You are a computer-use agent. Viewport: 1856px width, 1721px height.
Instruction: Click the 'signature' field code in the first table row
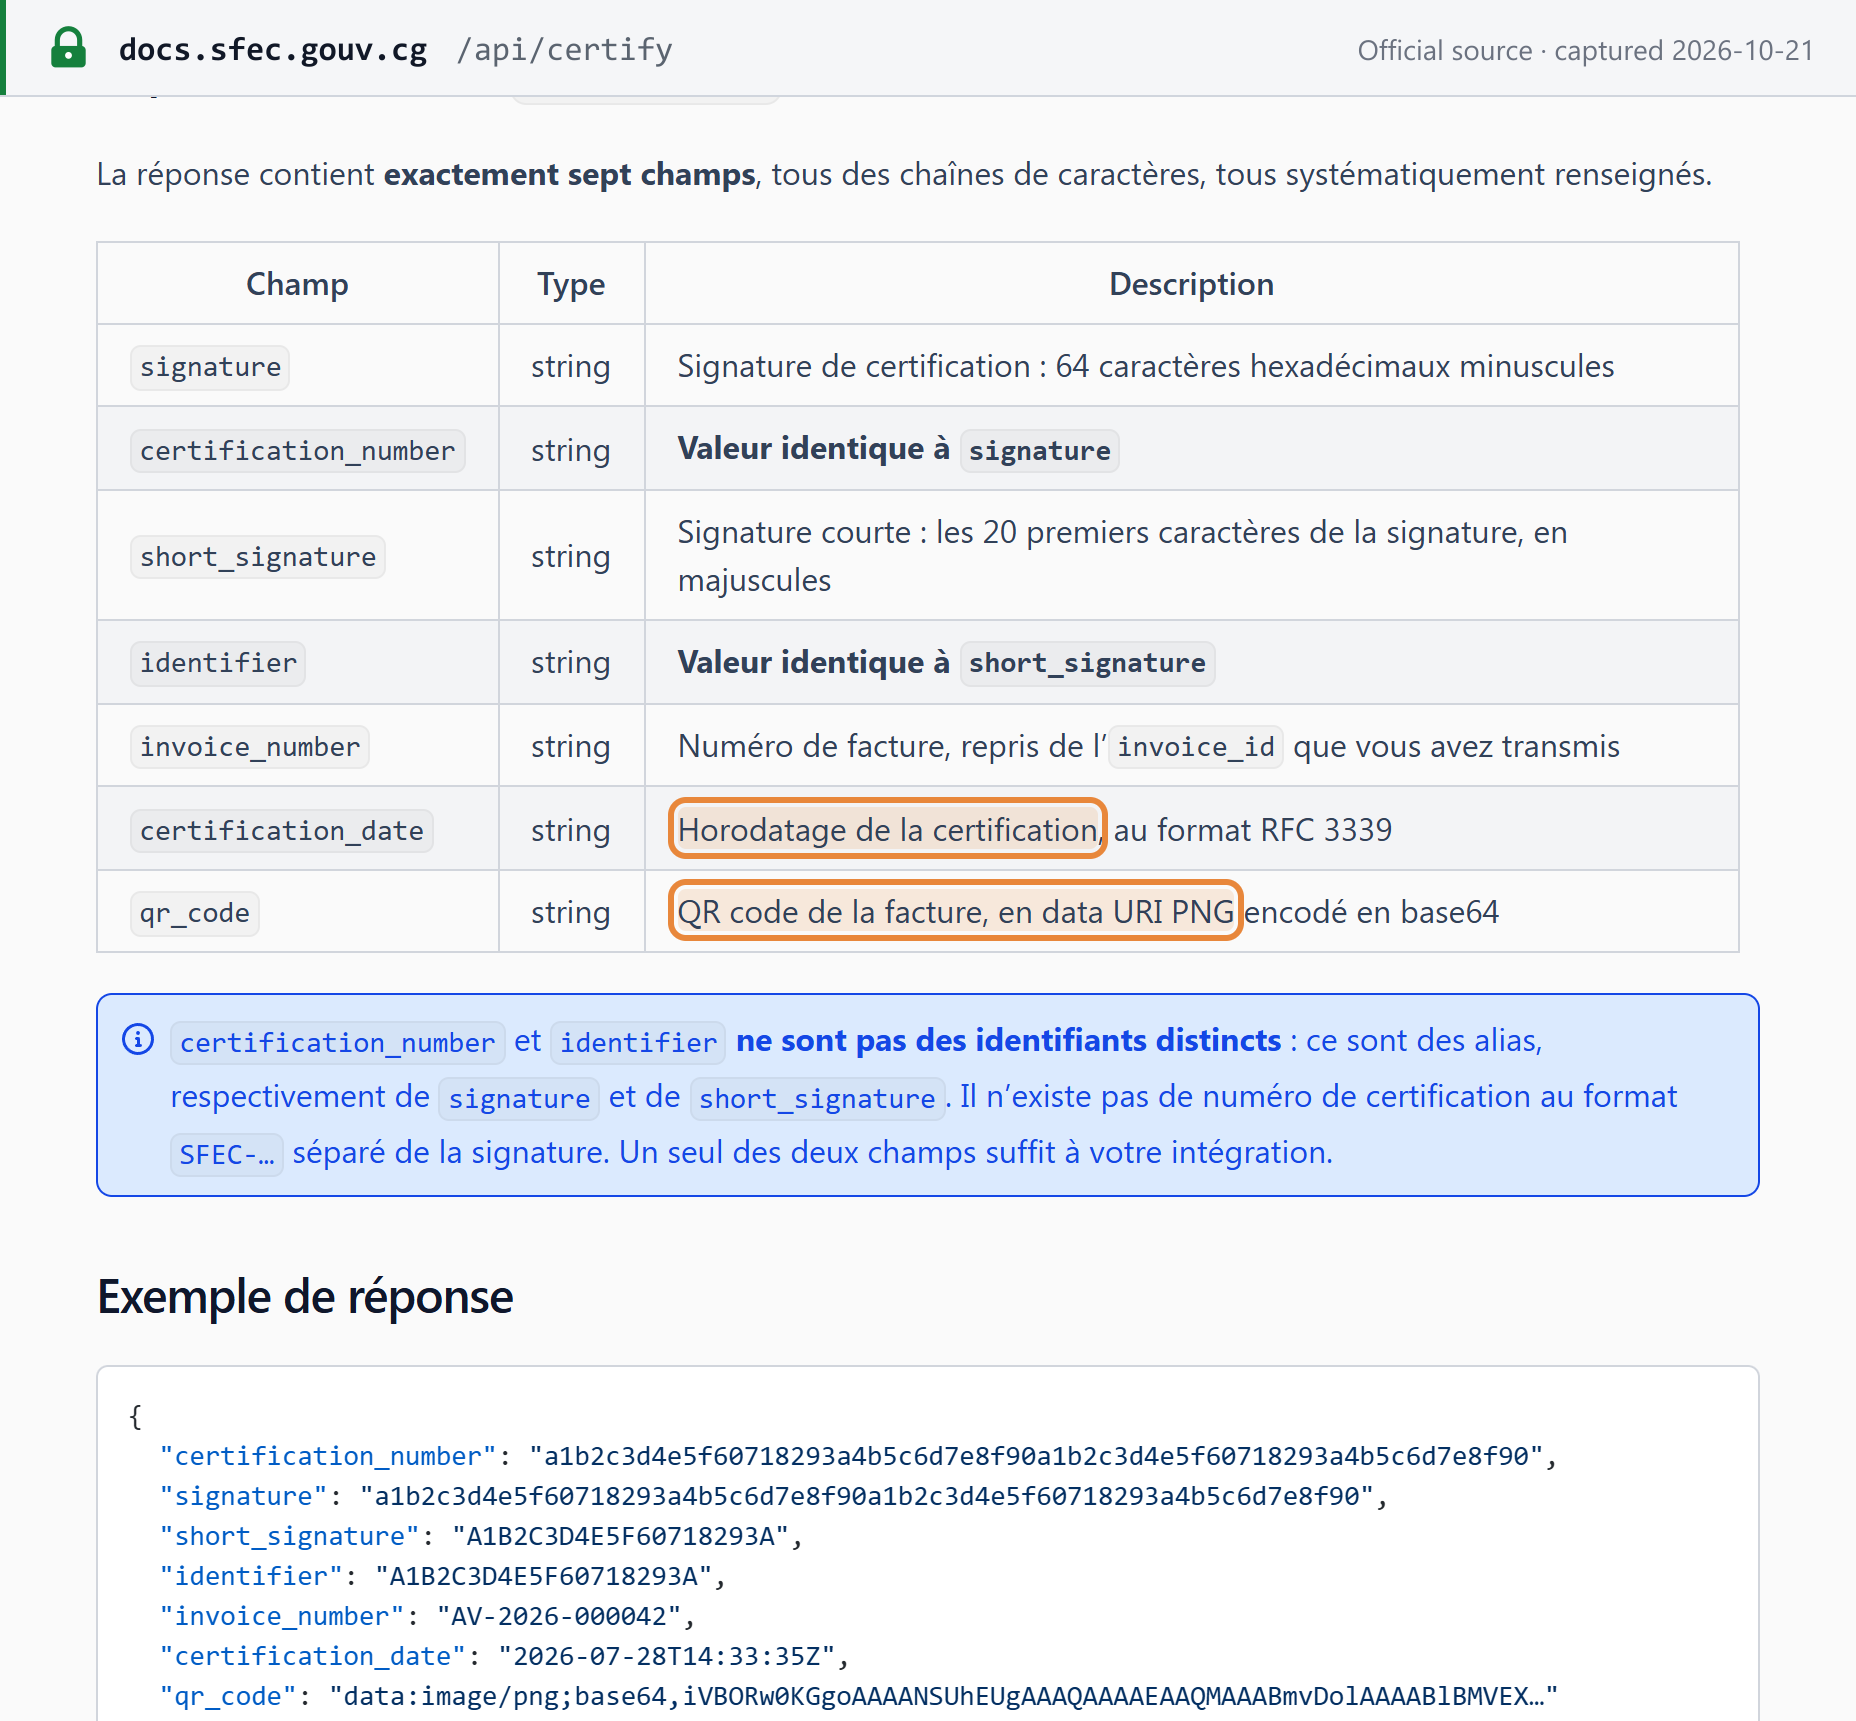click(210, 367)
